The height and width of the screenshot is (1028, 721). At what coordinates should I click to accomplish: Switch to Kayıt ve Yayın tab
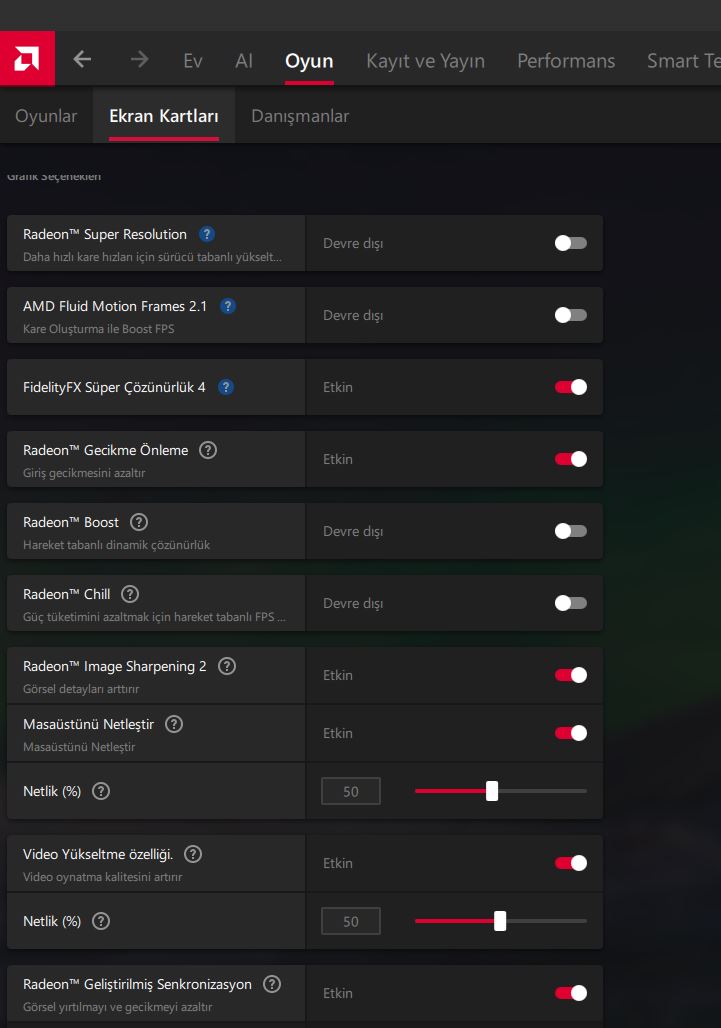425,61
